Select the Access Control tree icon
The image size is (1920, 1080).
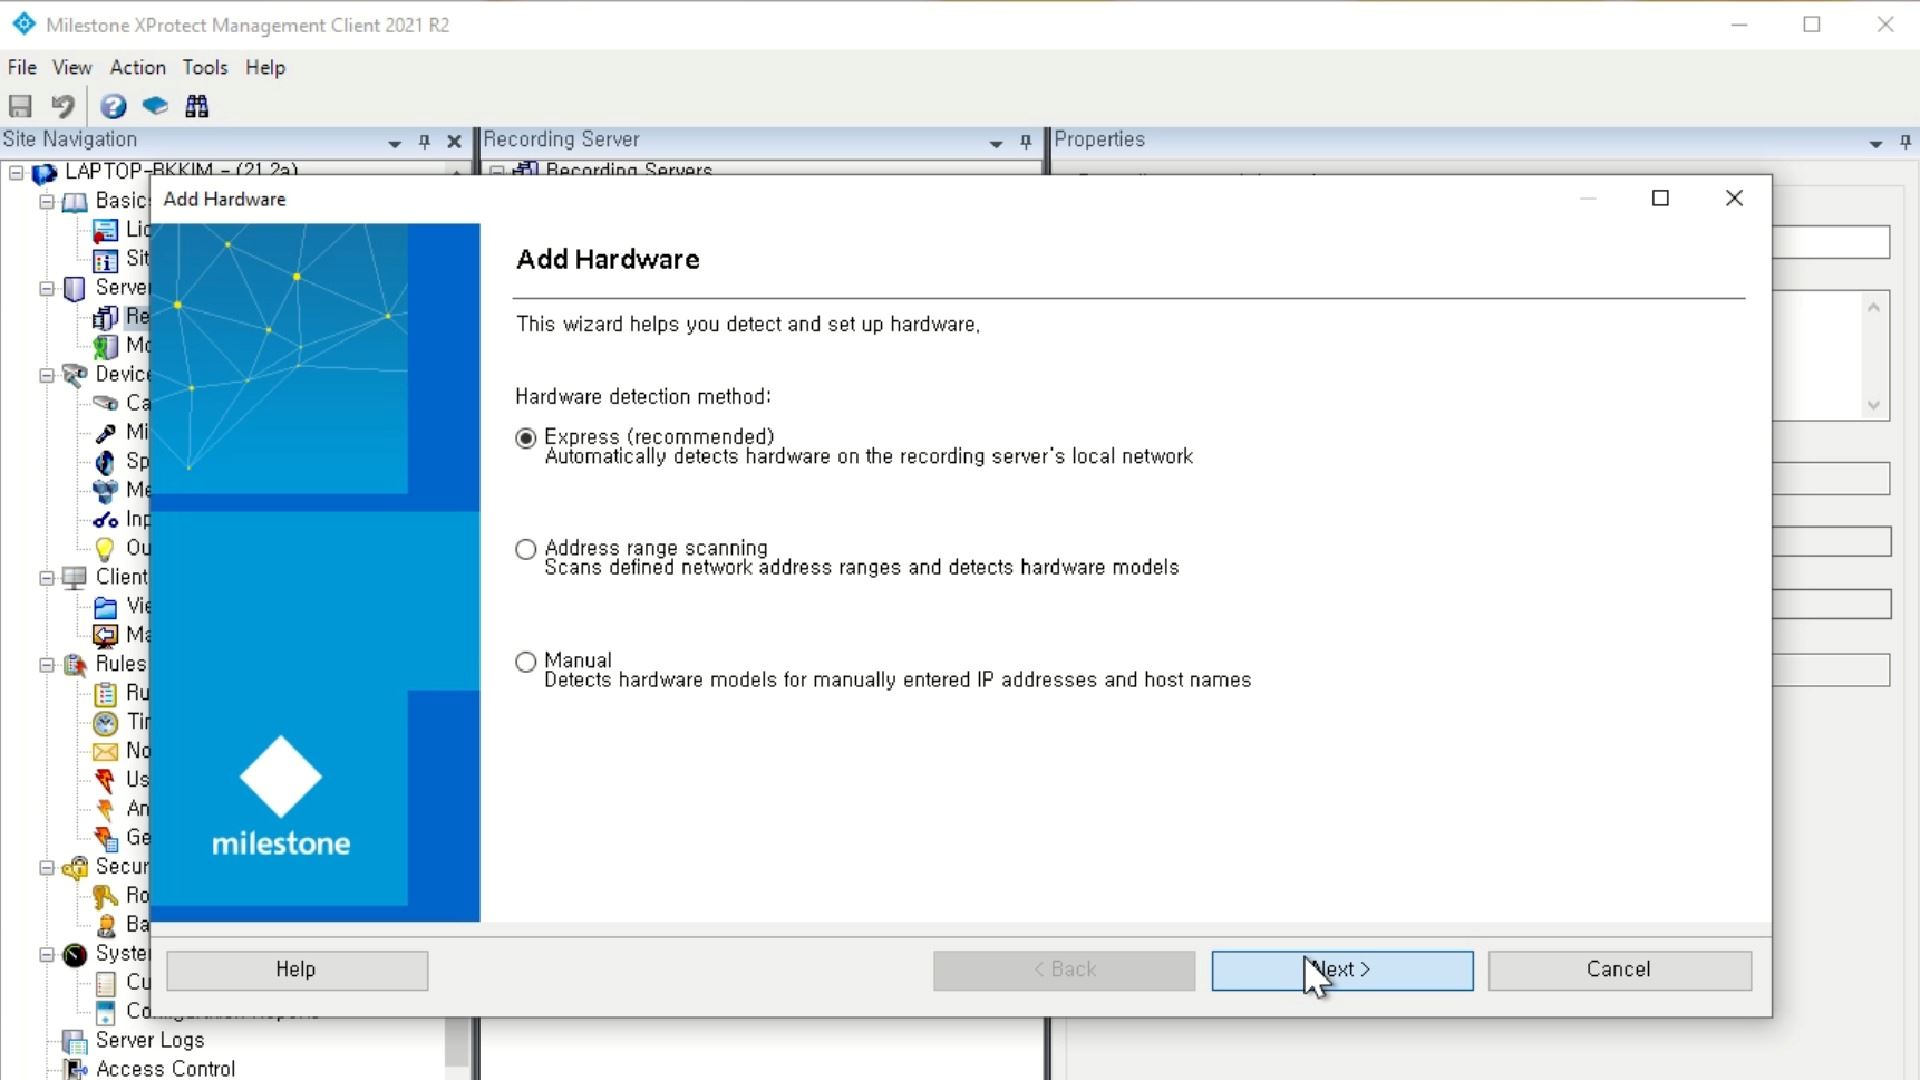[75, 1070]
